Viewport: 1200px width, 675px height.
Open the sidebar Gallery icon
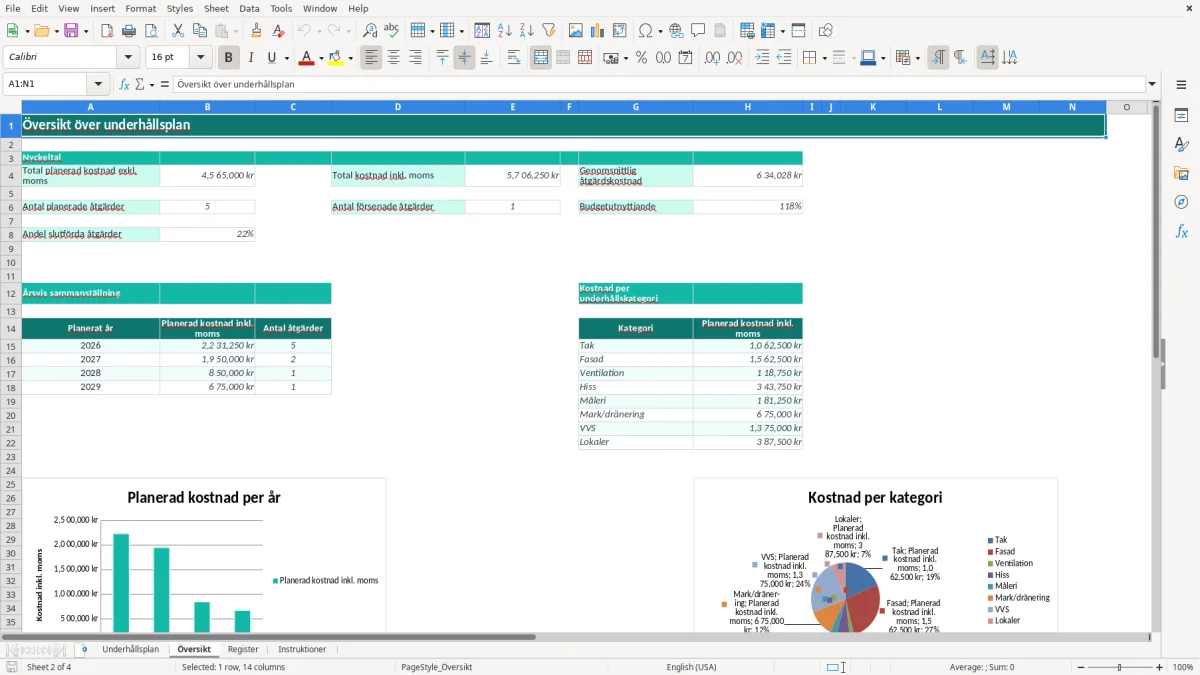tap(1181, 173)
